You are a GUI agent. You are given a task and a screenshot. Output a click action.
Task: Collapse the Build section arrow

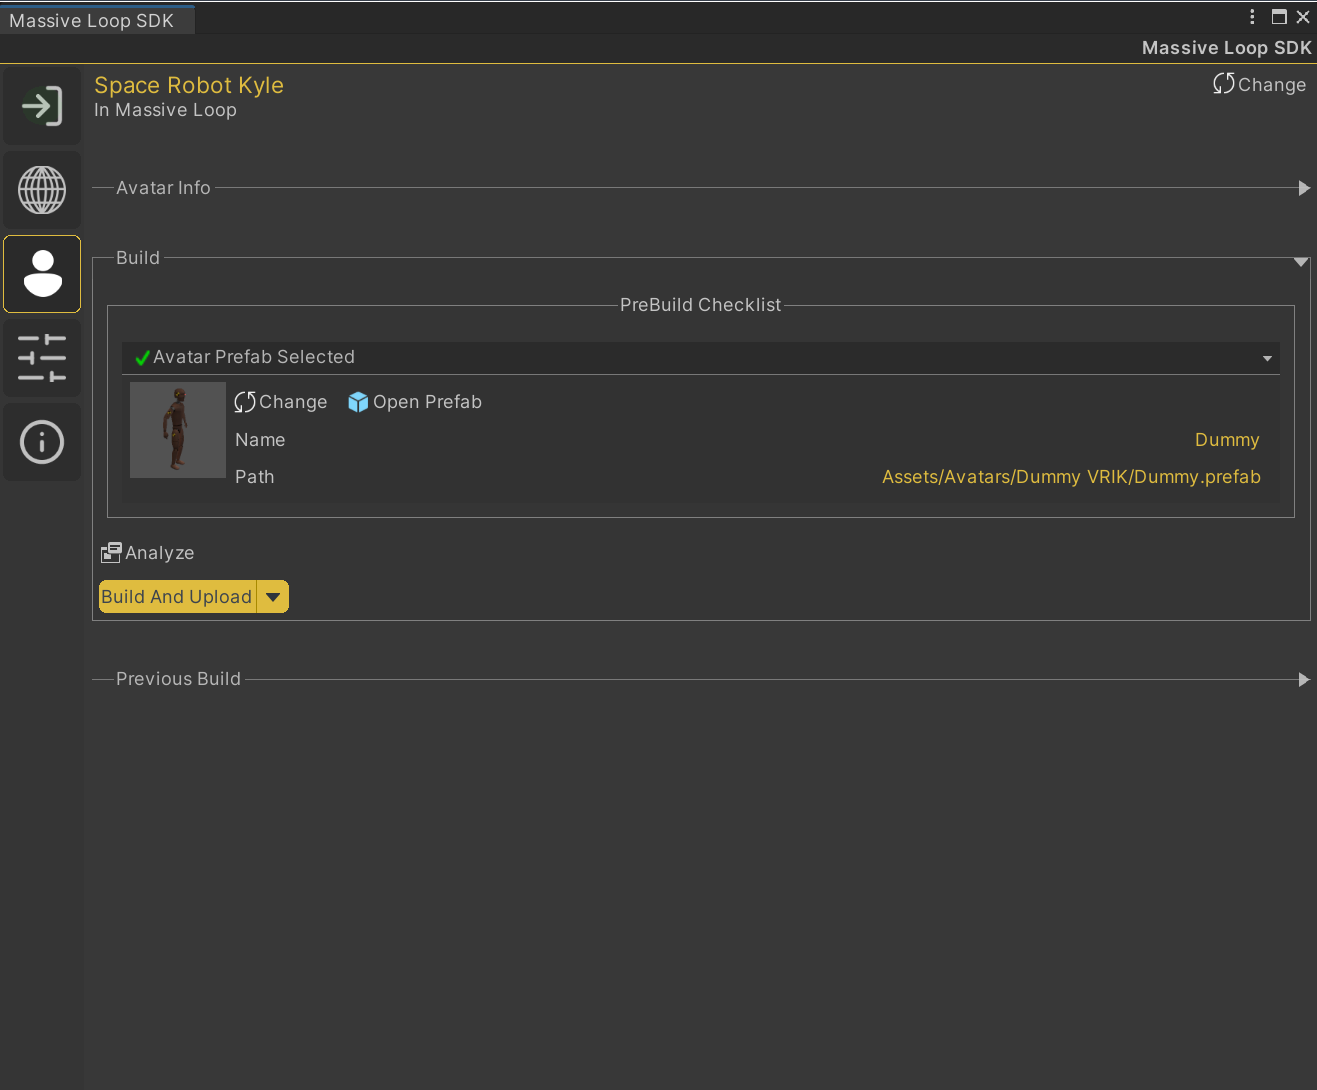(1301, 262)
